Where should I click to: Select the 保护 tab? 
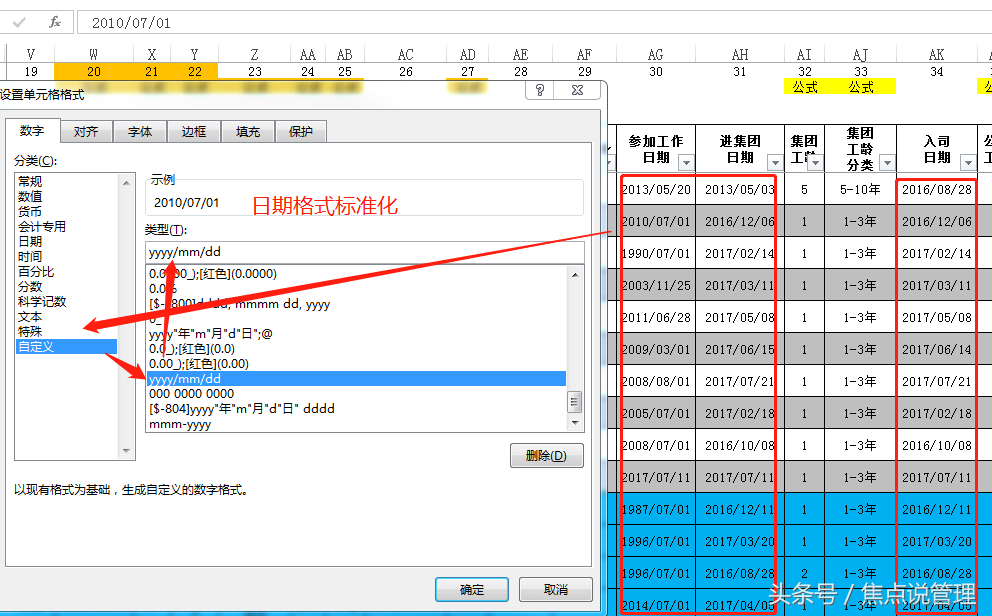pos(301,132)
